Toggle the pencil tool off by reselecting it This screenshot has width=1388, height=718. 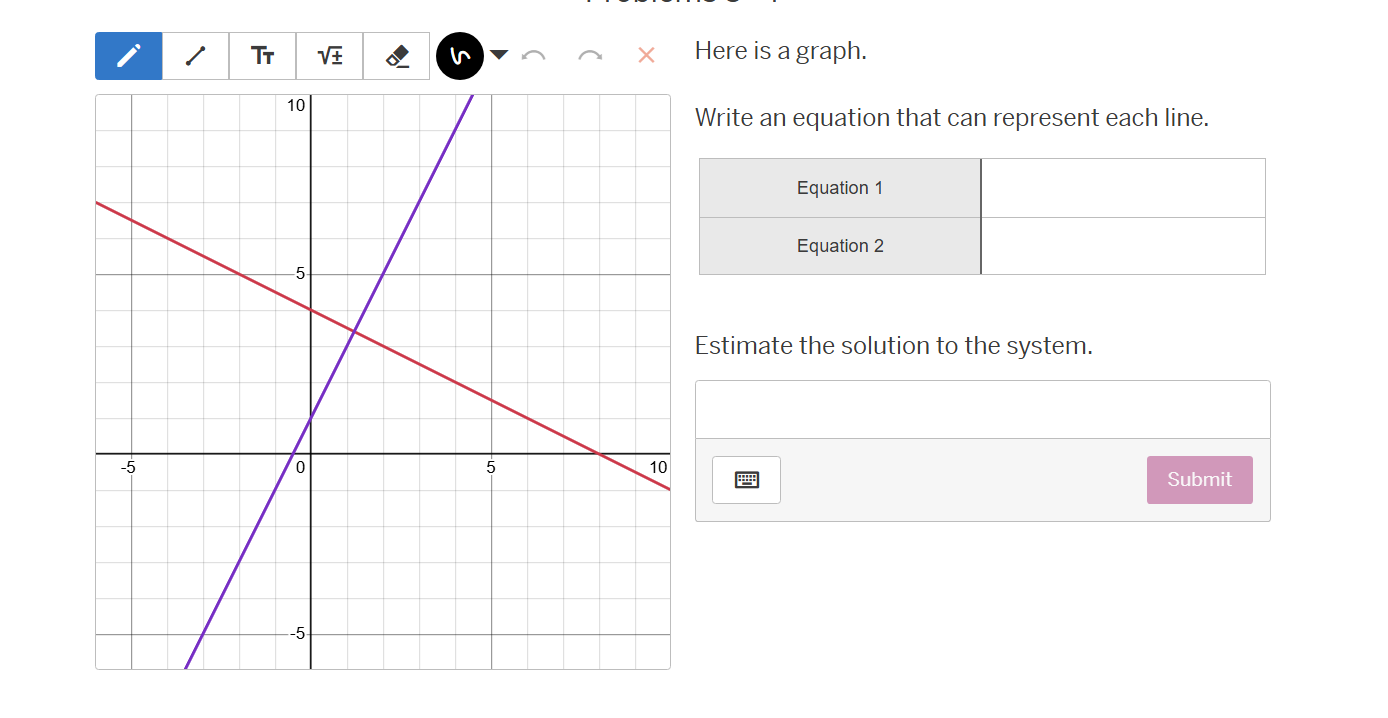click(x=128, y=55)
